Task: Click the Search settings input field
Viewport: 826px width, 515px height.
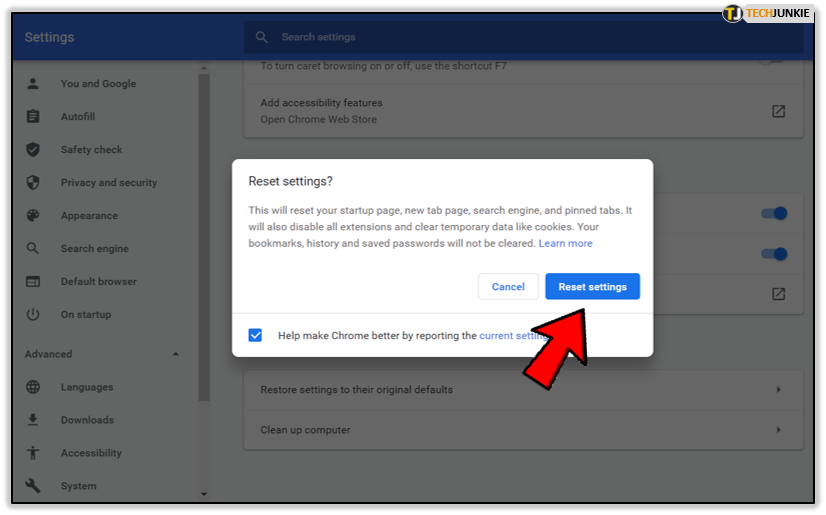Action: (x=520, y=37)
